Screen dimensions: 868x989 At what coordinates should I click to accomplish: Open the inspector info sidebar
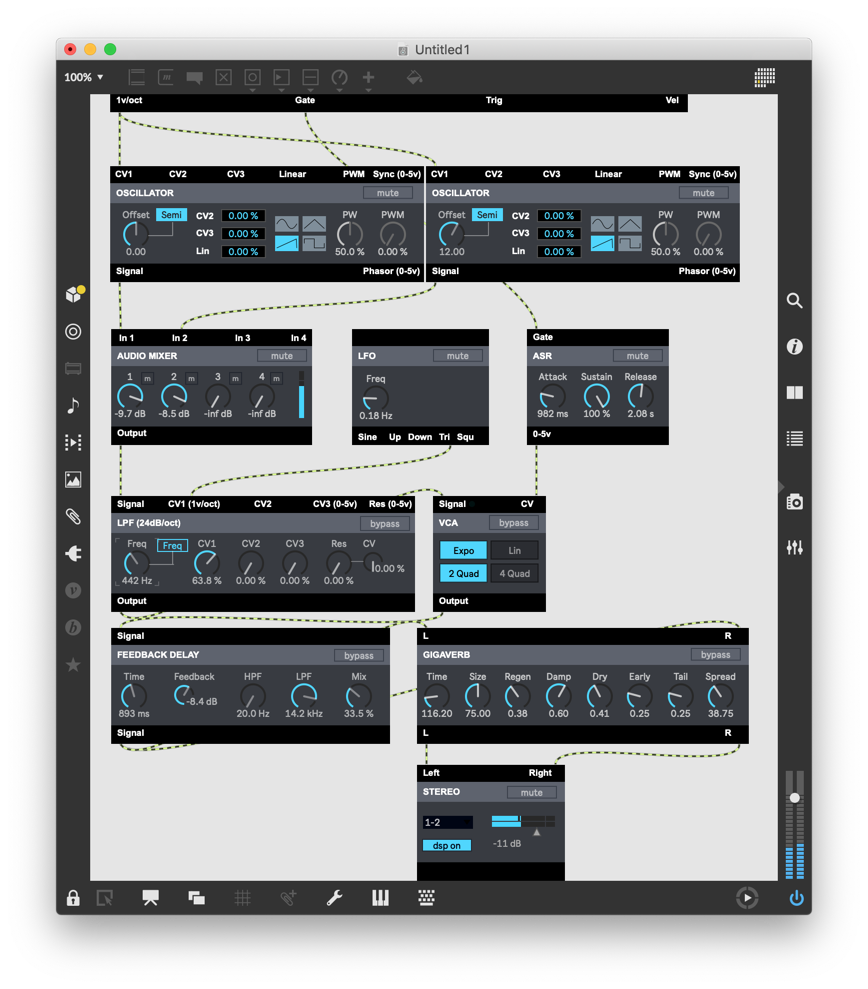click(x=794, y=346)
